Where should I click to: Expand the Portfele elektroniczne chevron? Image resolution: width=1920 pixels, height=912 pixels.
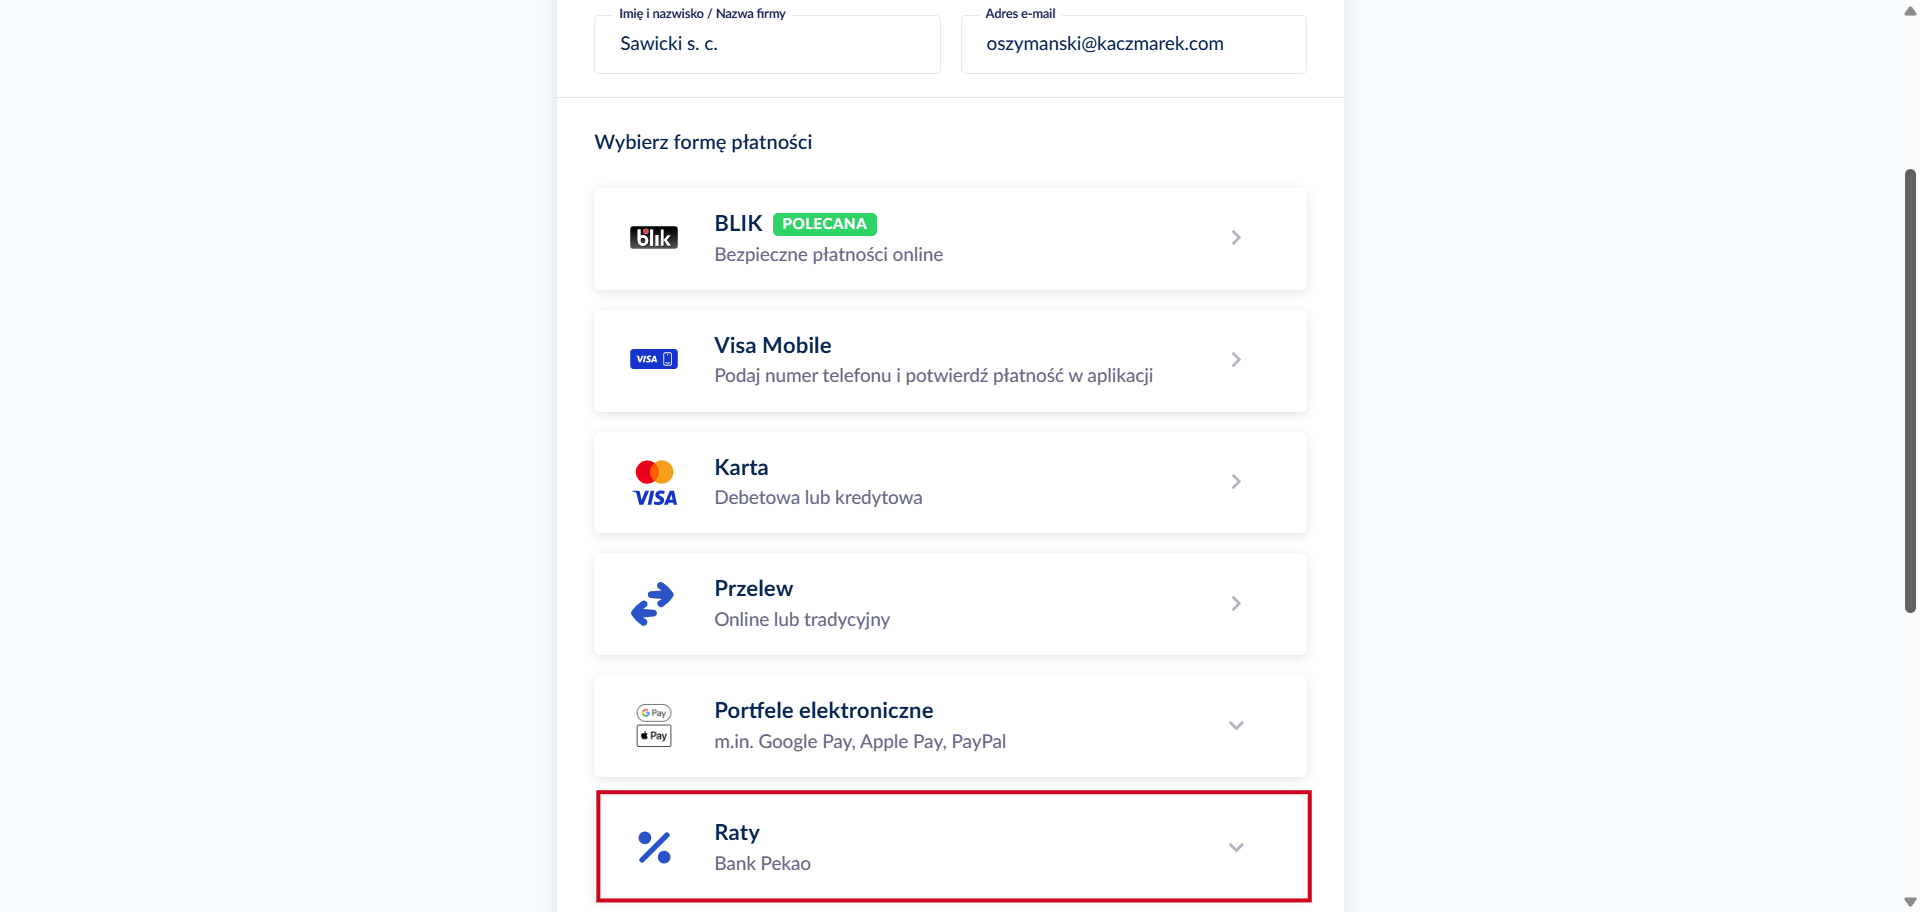pyautogui.click(x=1236, y=726)
